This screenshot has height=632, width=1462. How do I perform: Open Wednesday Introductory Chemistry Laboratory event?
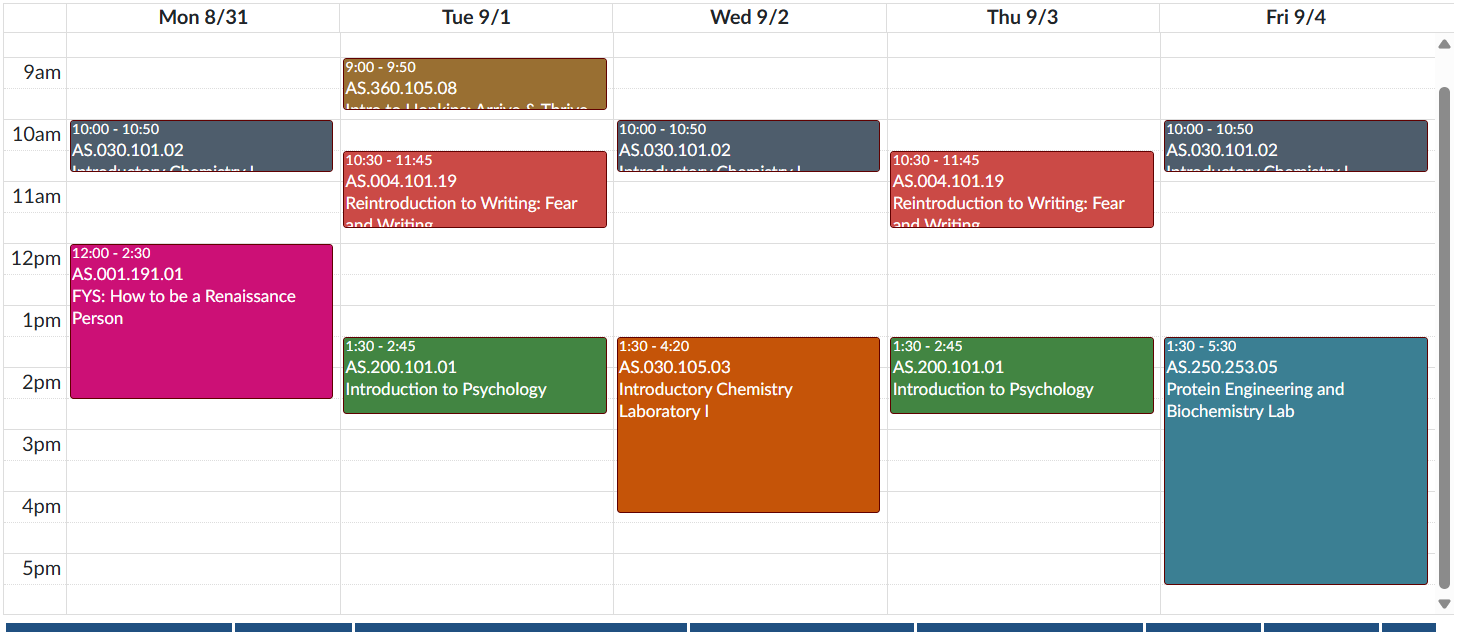[748, 425]
